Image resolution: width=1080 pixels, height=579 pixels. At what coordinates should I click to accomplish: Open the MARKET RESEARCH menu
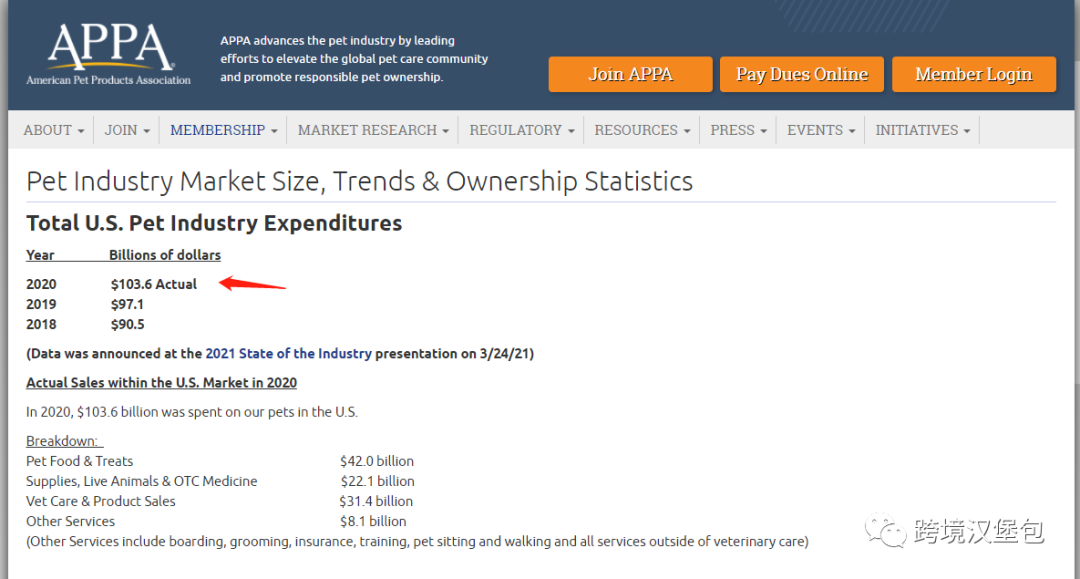point(373,130)
